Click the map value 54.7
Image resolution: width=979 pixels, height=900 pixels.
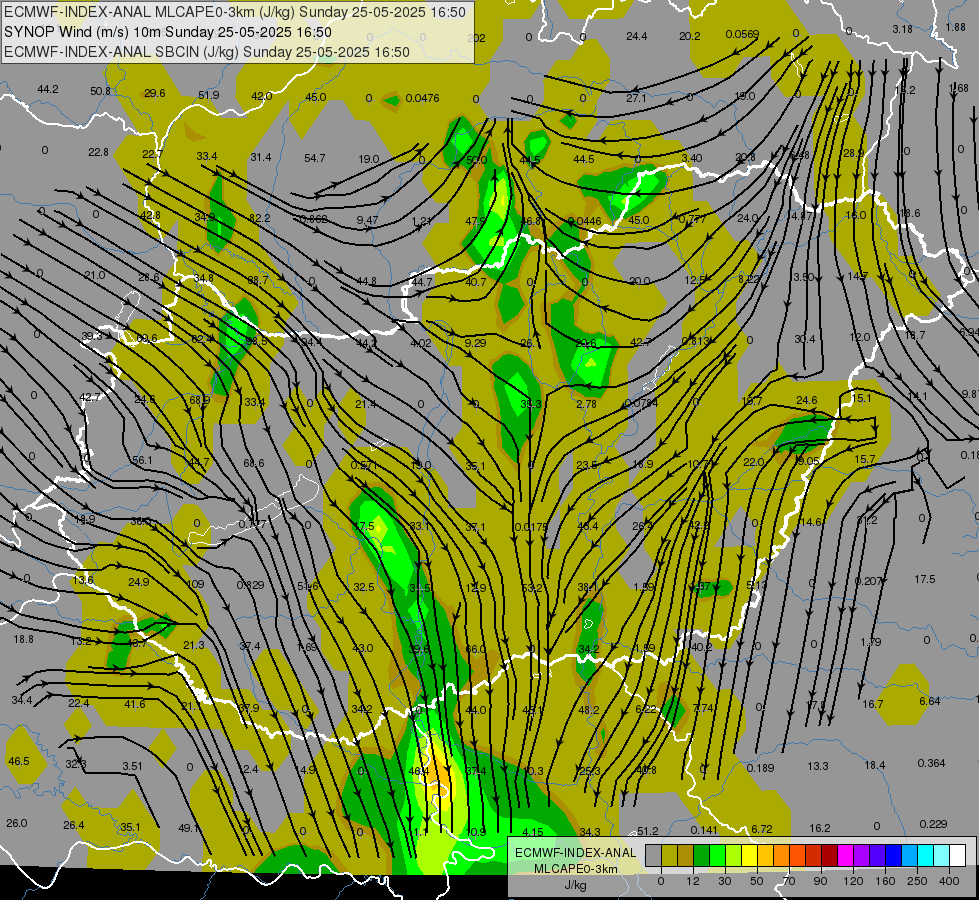click(x=315, y=158)
